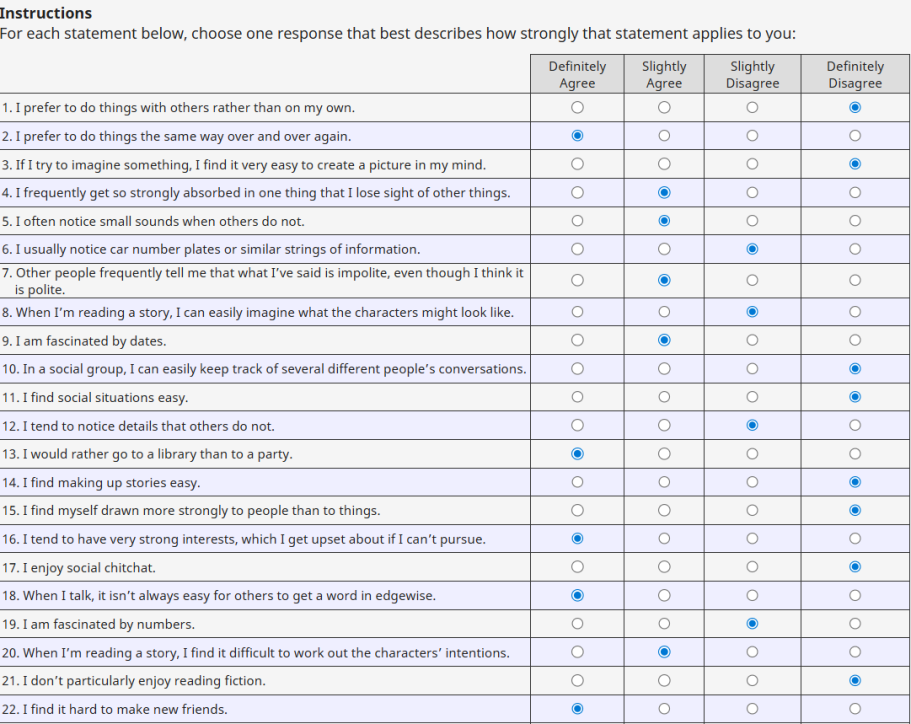Select Definitely Agree for enjoy social chitchat
The height and width of the screenshot is (724, 911).
(577, 567)
